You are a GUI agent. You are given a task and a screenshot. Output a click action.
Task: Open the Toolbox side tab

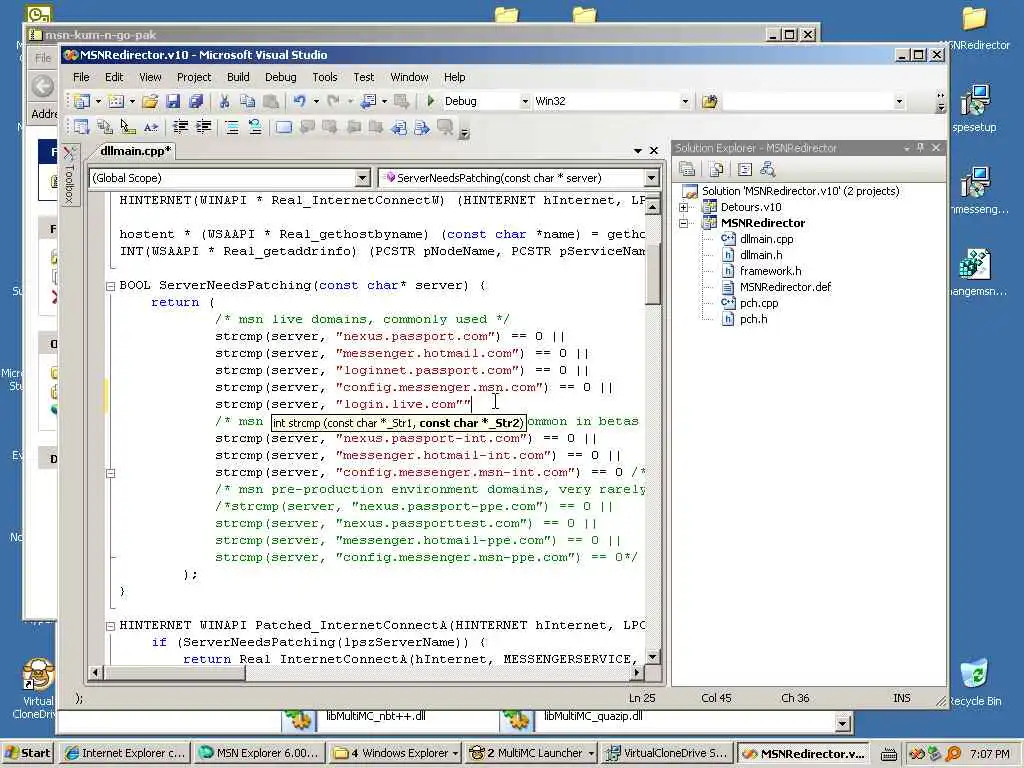point(70,175)
